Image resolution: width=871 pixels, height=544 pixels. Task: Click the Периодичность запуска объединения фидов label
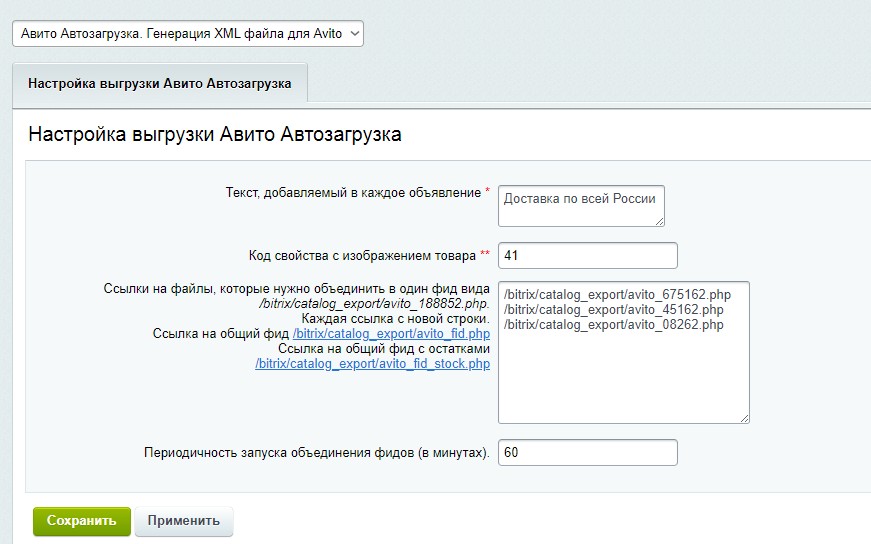316,453
